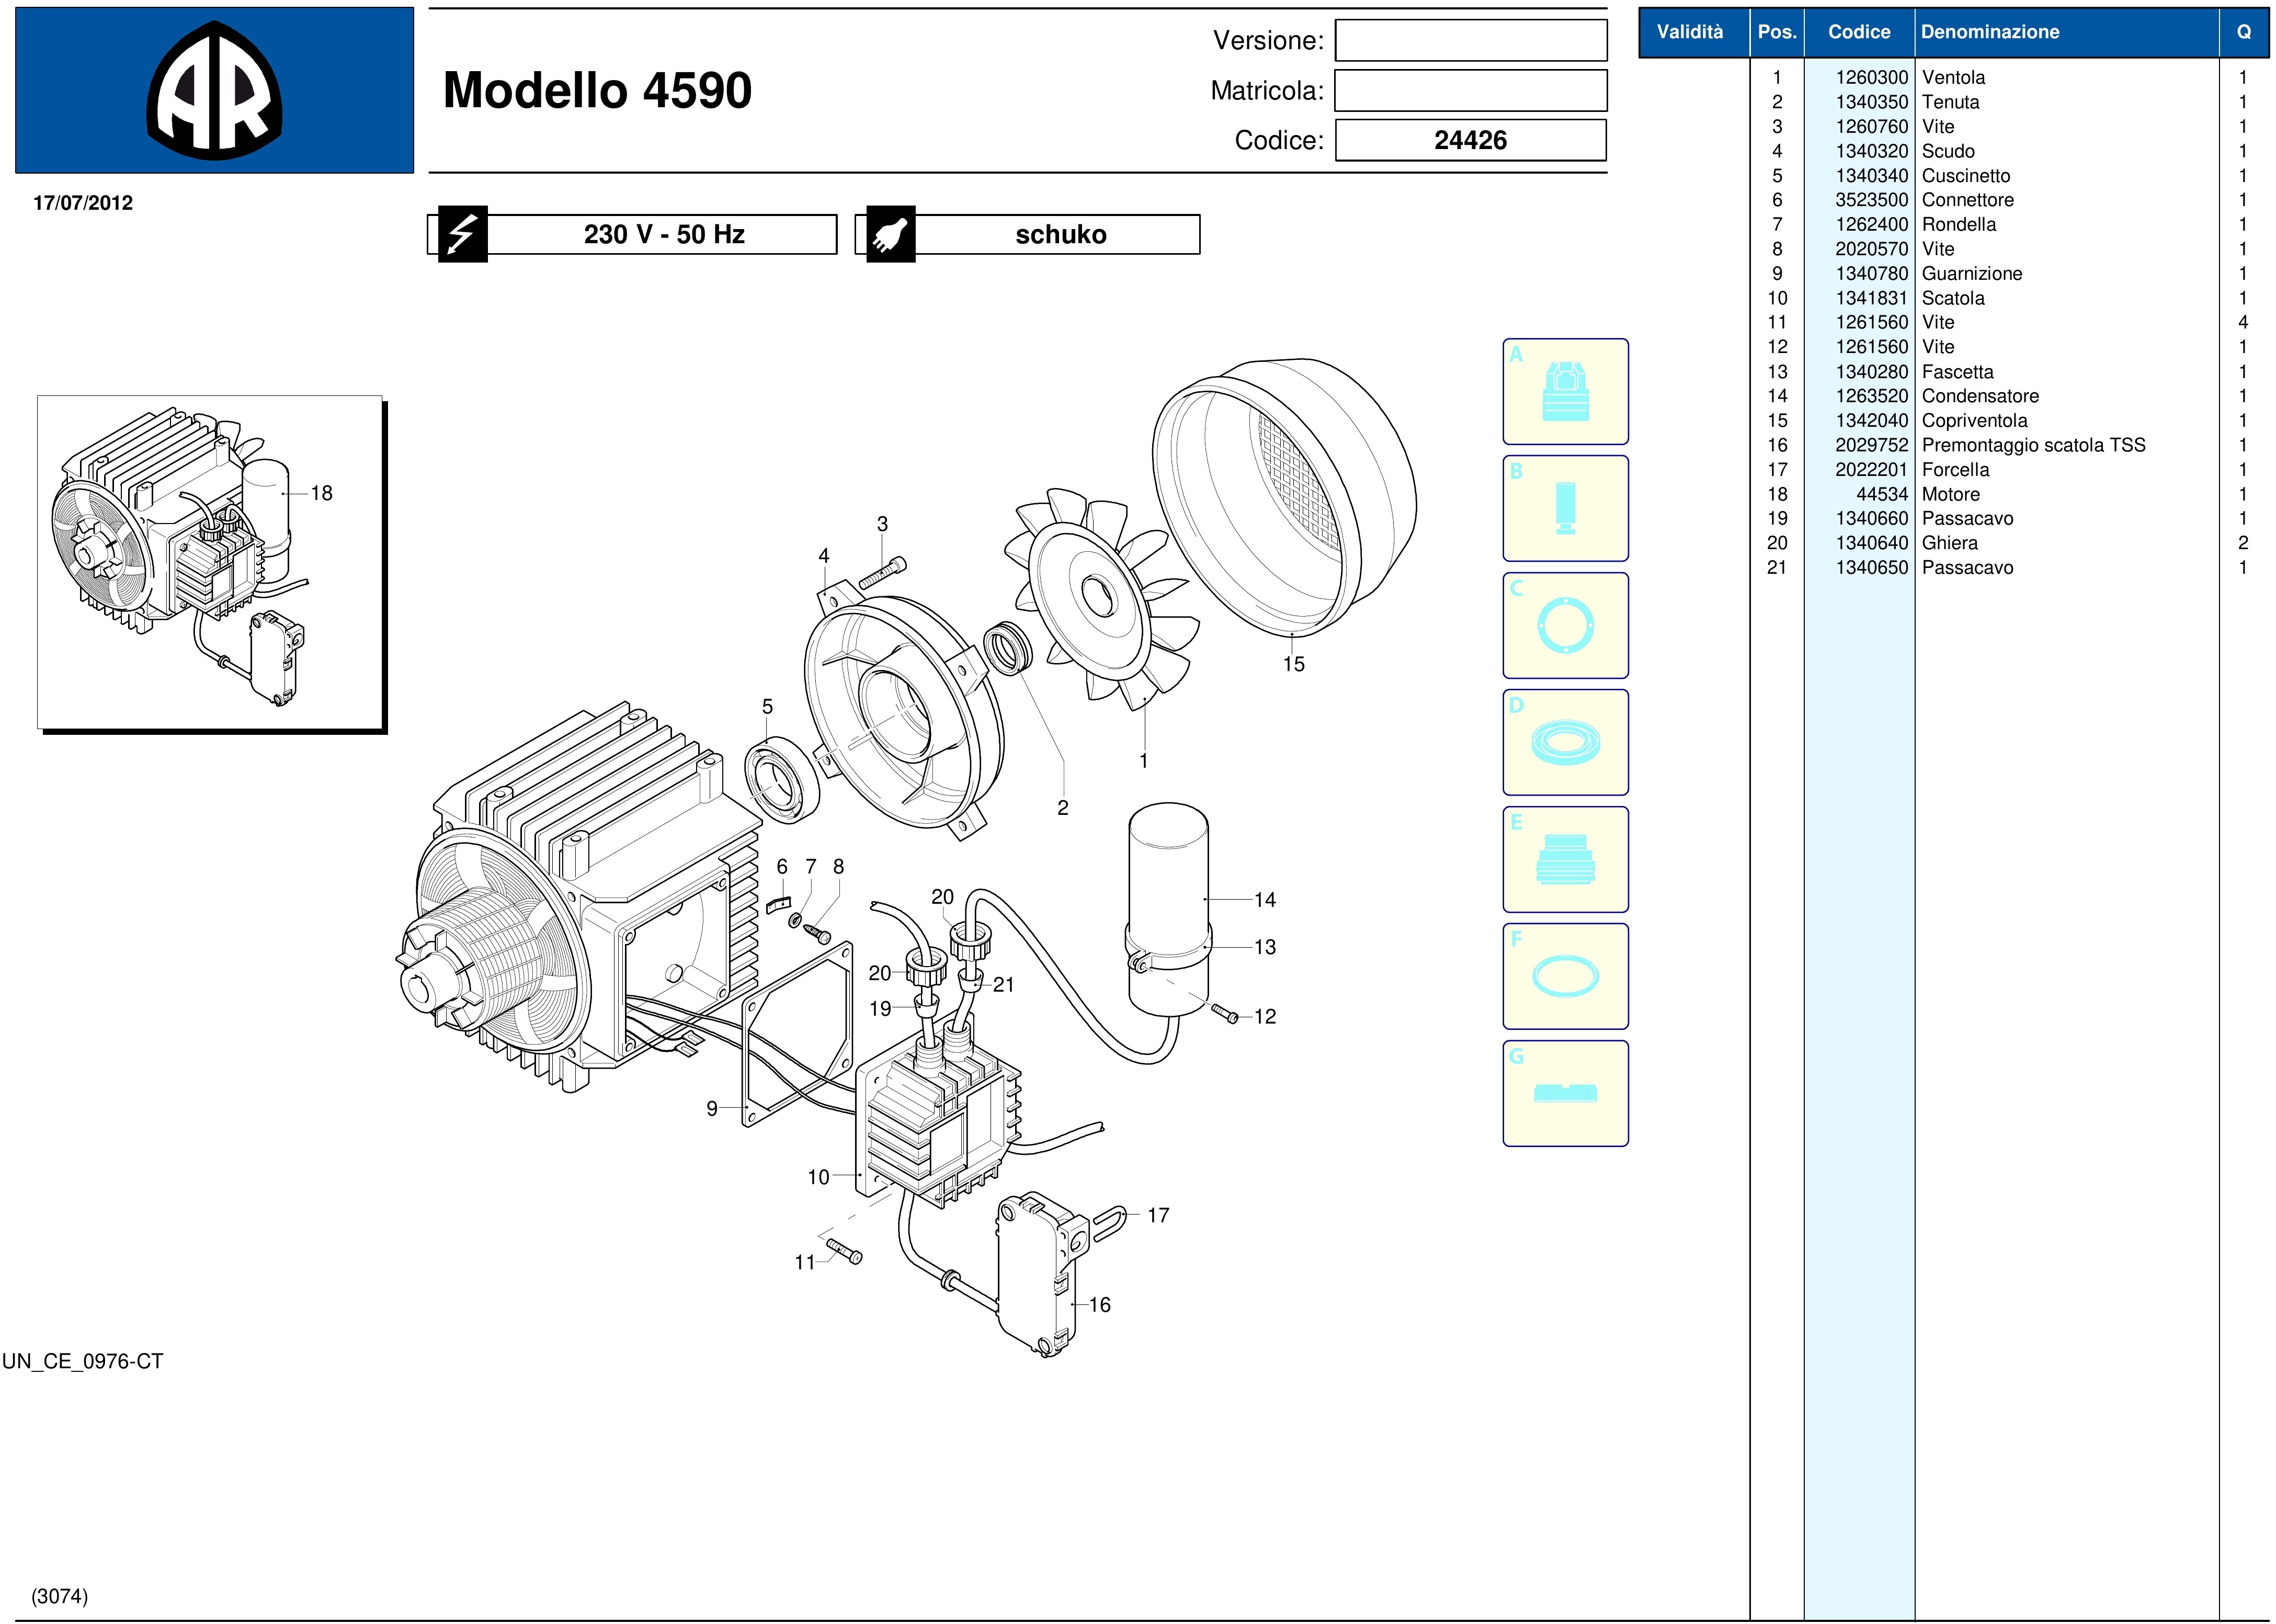
Task: Click the Codice field showing 24426
Action: (x=1470, y=140)
